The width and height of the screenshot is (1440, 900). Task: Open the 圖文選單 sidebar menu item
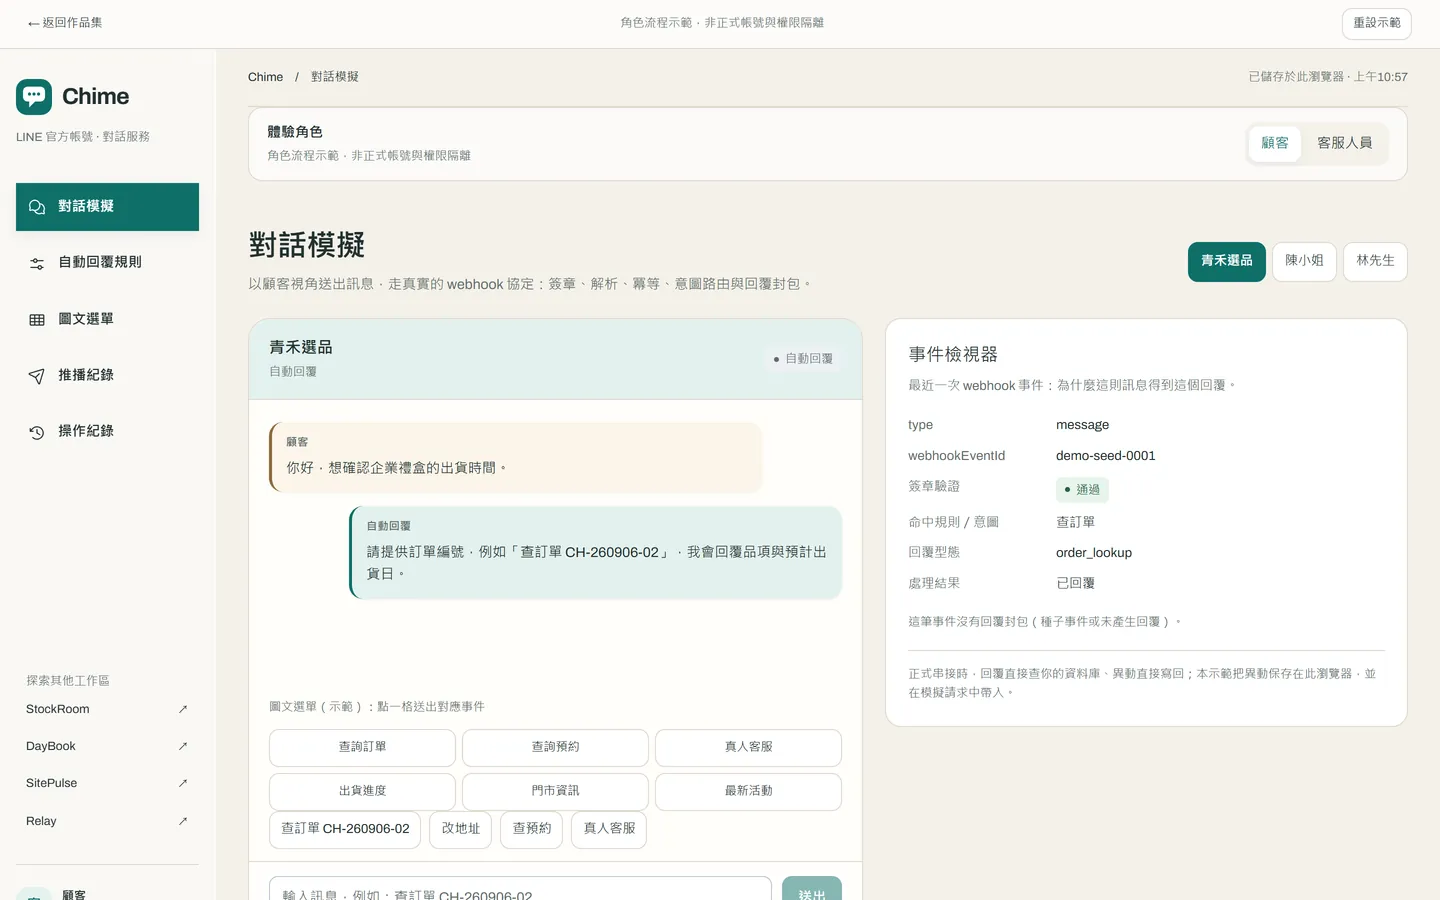(107, 320)
